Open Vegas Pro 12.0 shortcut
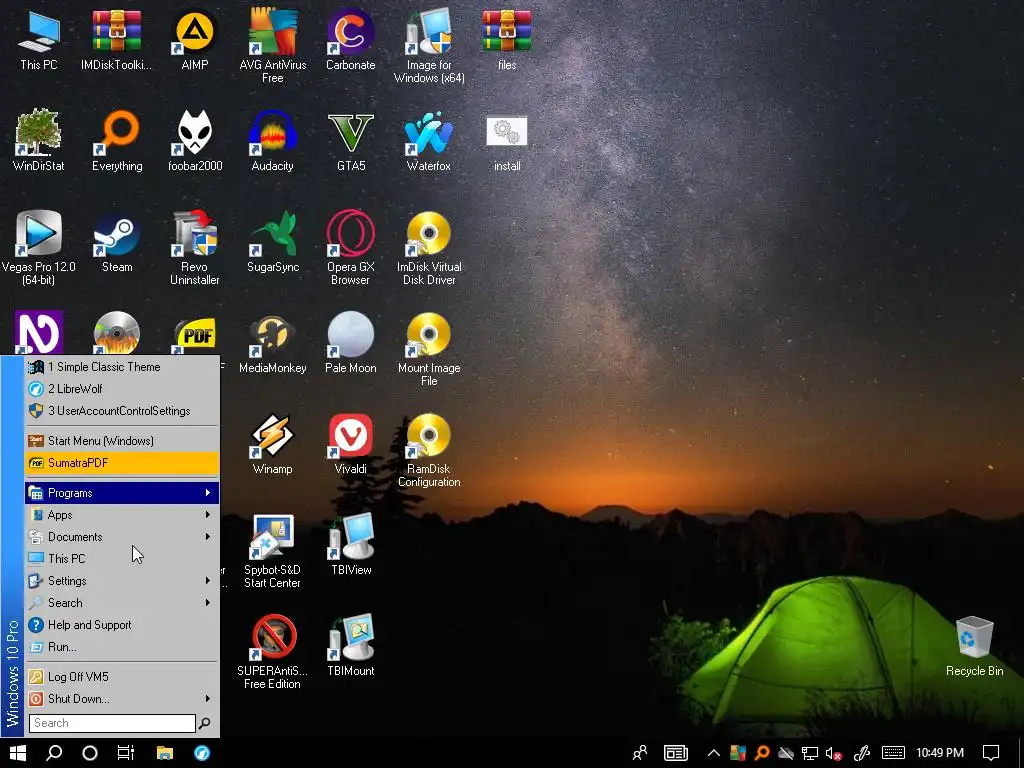This screenshot has width=1024, height=768. (39, 248)
